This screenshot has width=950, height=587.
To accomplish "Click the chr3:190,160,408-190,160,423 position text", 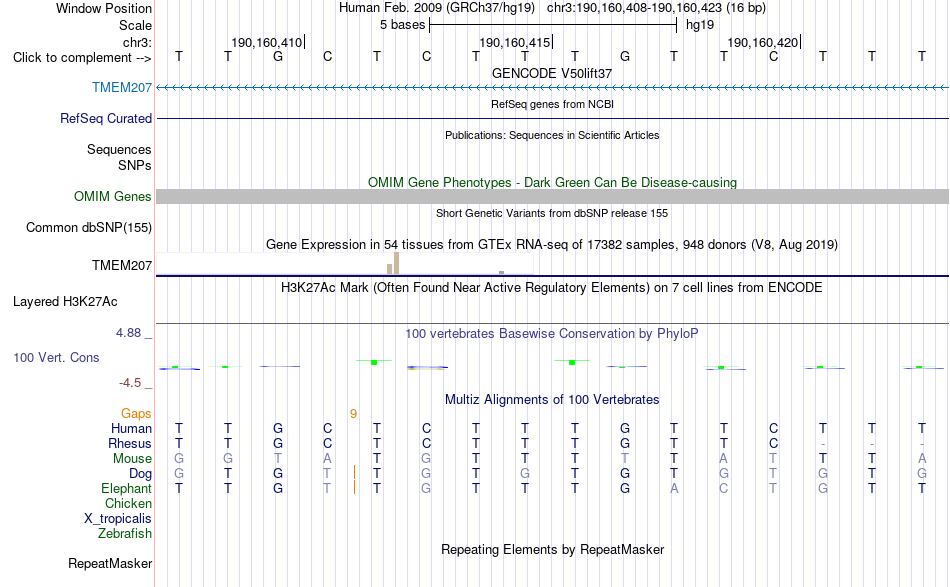I will tap(656, 8).
